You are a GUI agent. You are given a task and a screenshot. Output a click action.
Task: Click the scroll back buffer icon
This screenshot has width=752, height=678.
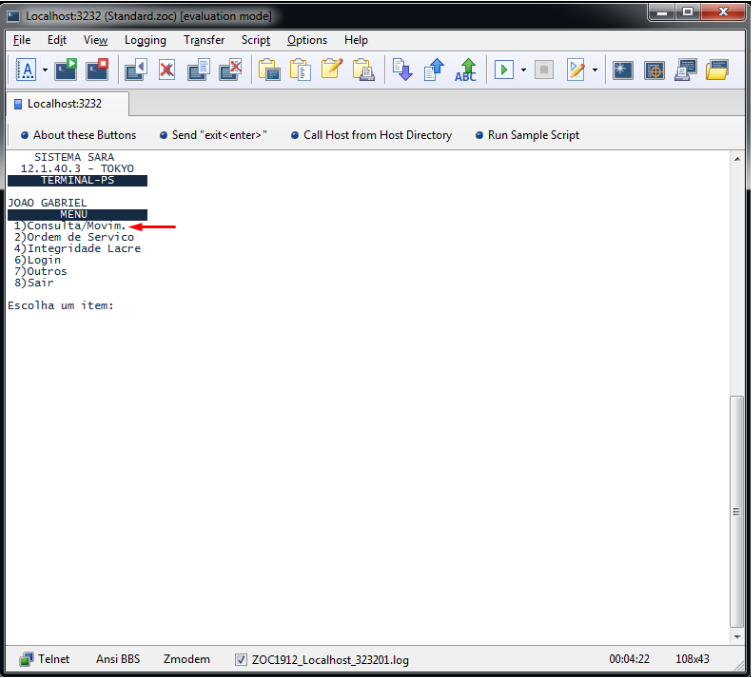point(136,70)
